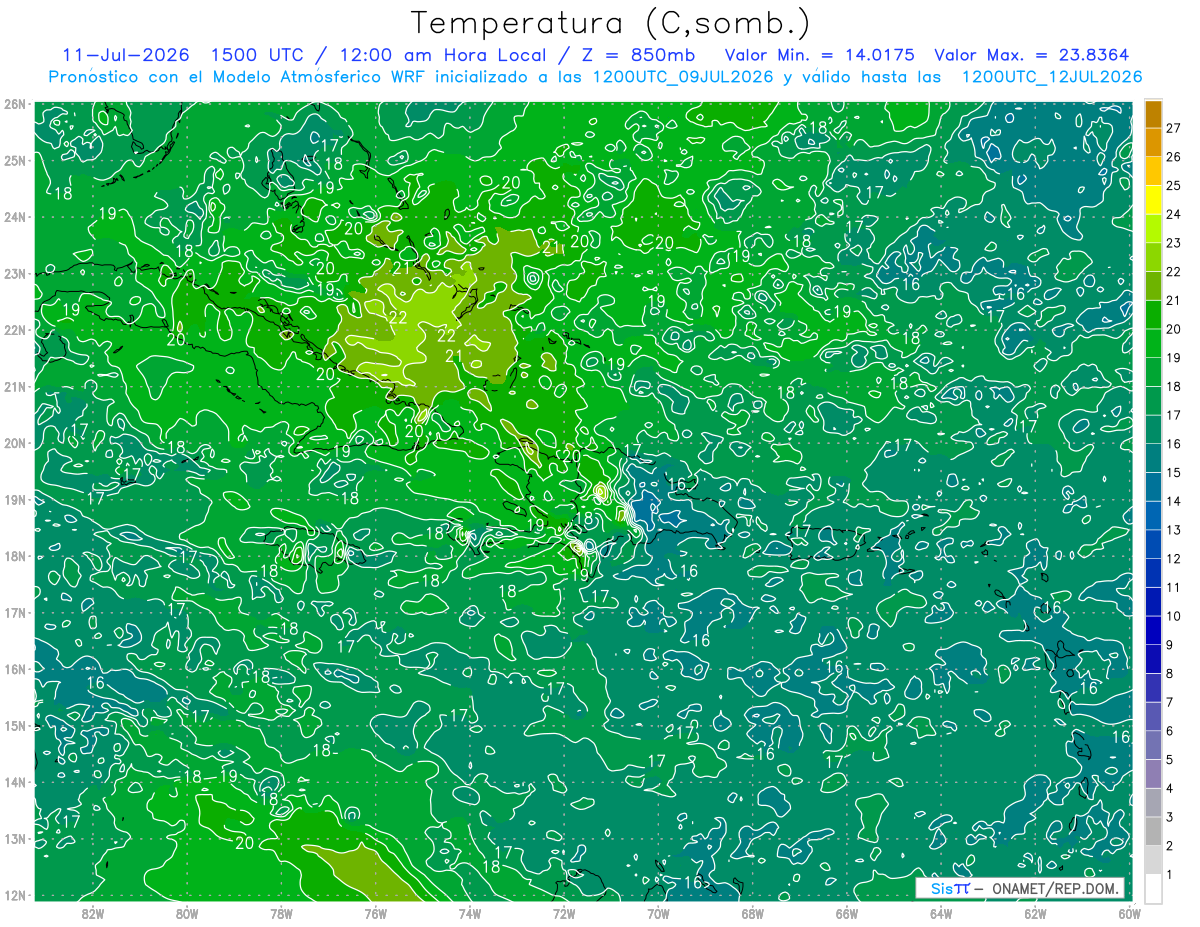
Task: Click the color legend label '6'
Action: pos(1170,731)
